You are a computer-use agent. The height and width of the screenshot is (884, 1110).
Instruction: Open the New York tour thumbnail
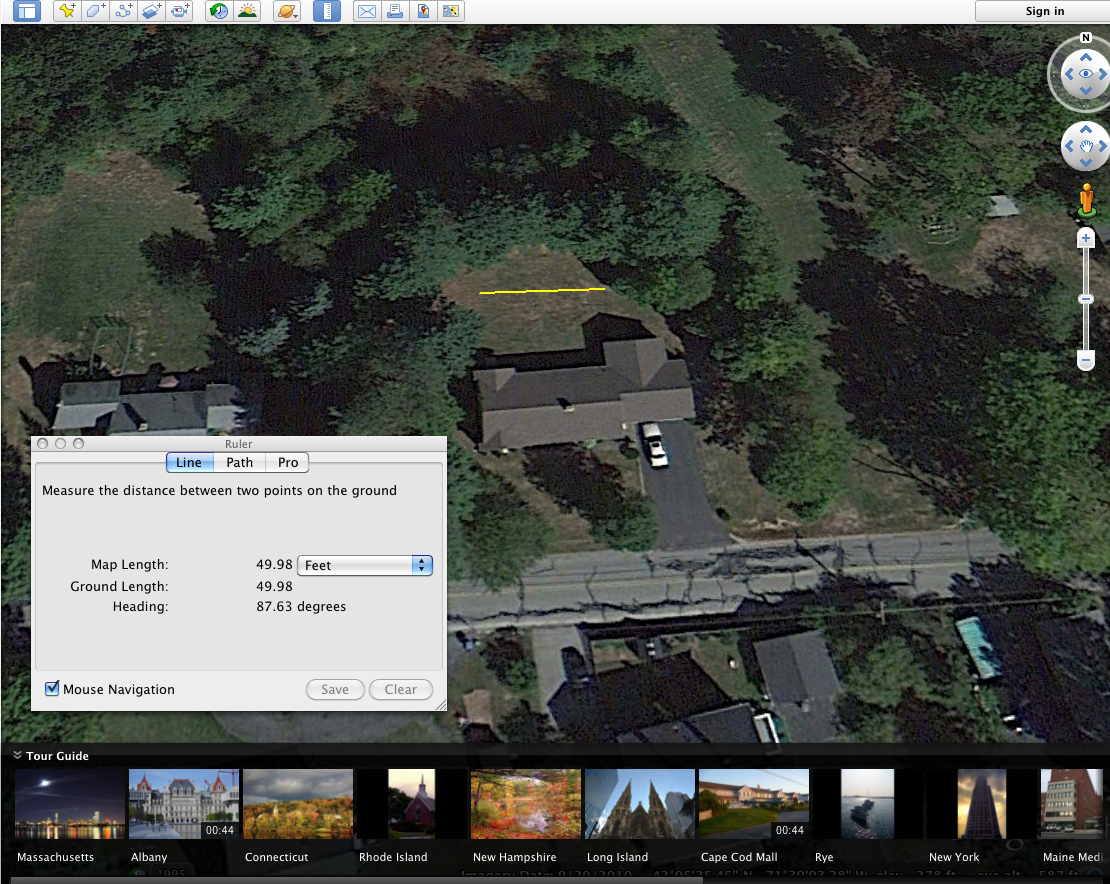point(982,804)
